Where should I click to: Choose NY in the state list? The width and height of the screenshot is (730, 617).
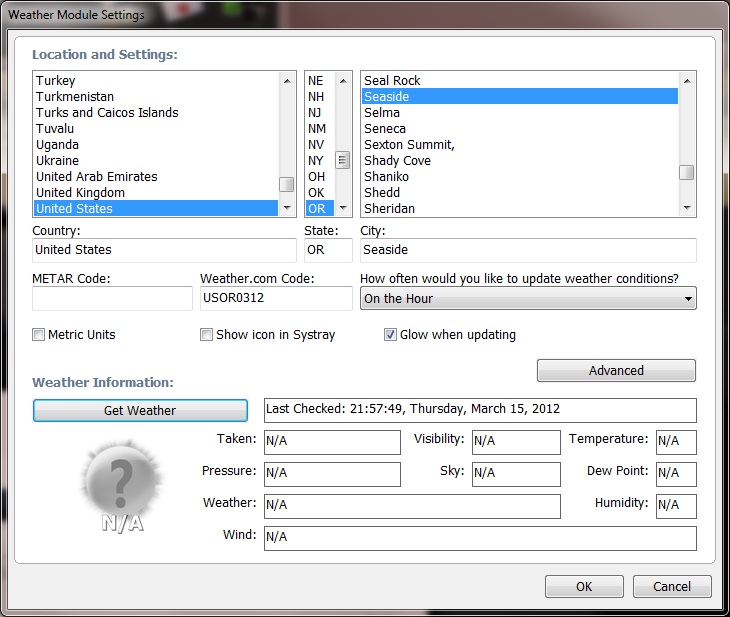click(x=316, y=161)
